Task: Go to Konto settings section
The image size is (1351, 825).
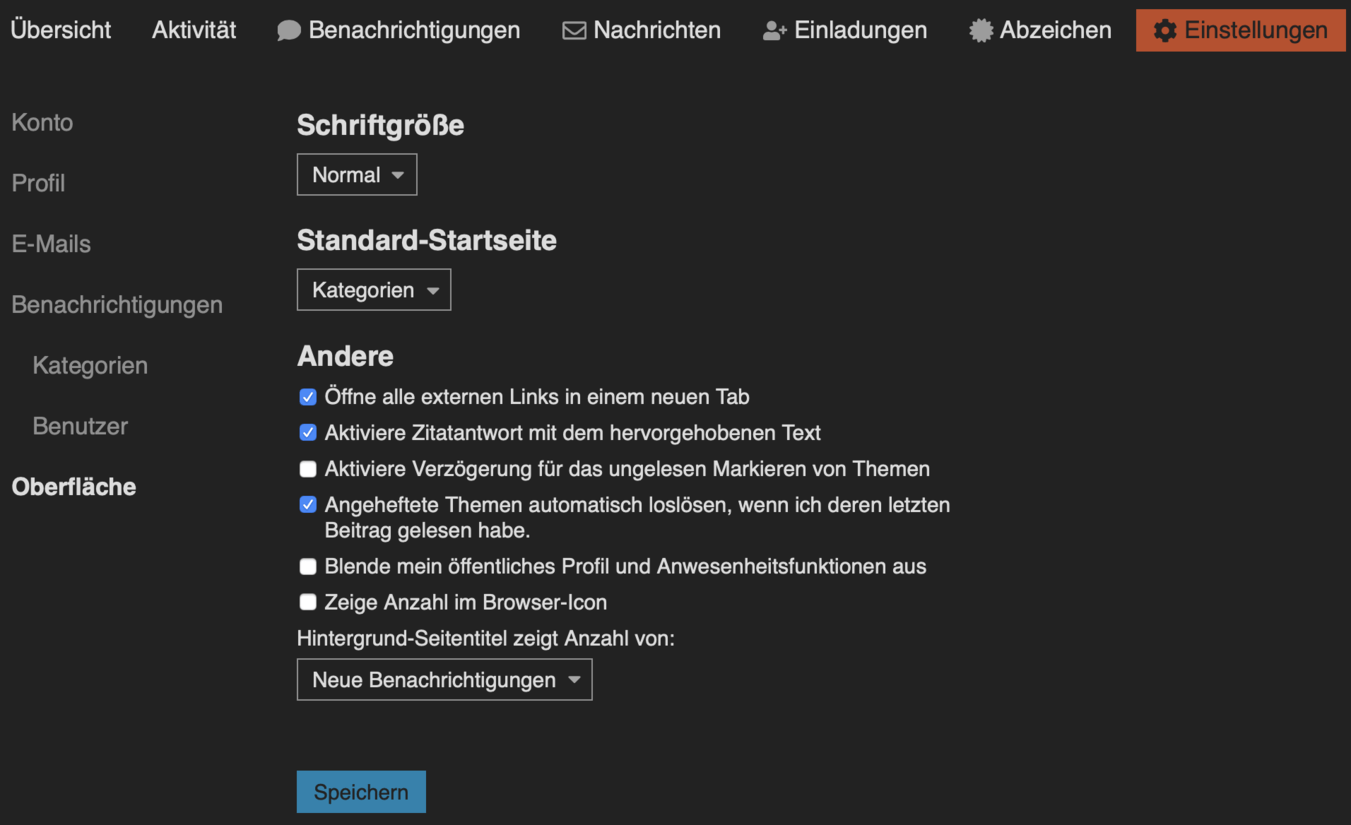Action: point(42,123)
